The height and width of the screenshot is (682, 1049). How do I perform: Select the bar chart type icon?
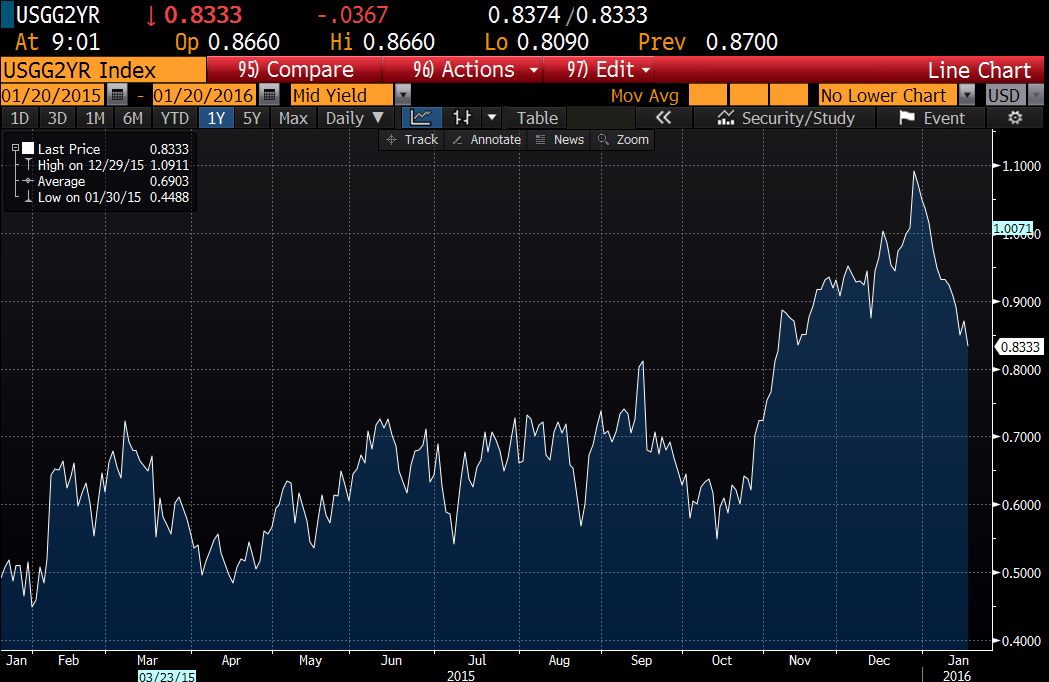pos(461,118)
